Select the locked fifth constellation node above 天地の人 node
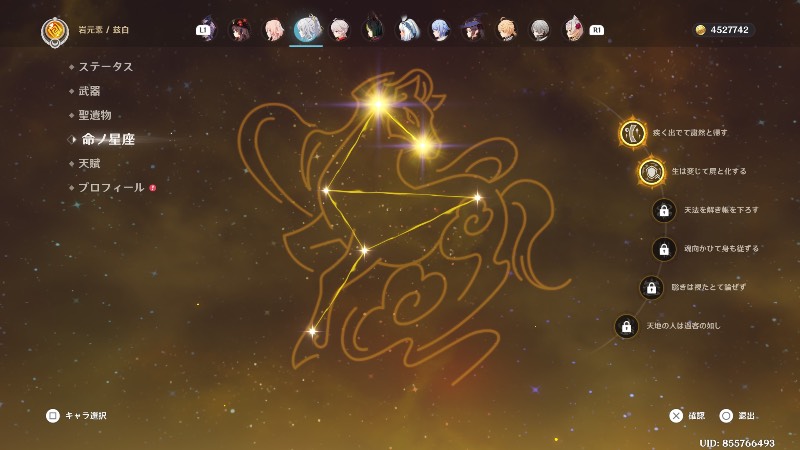 652,288
